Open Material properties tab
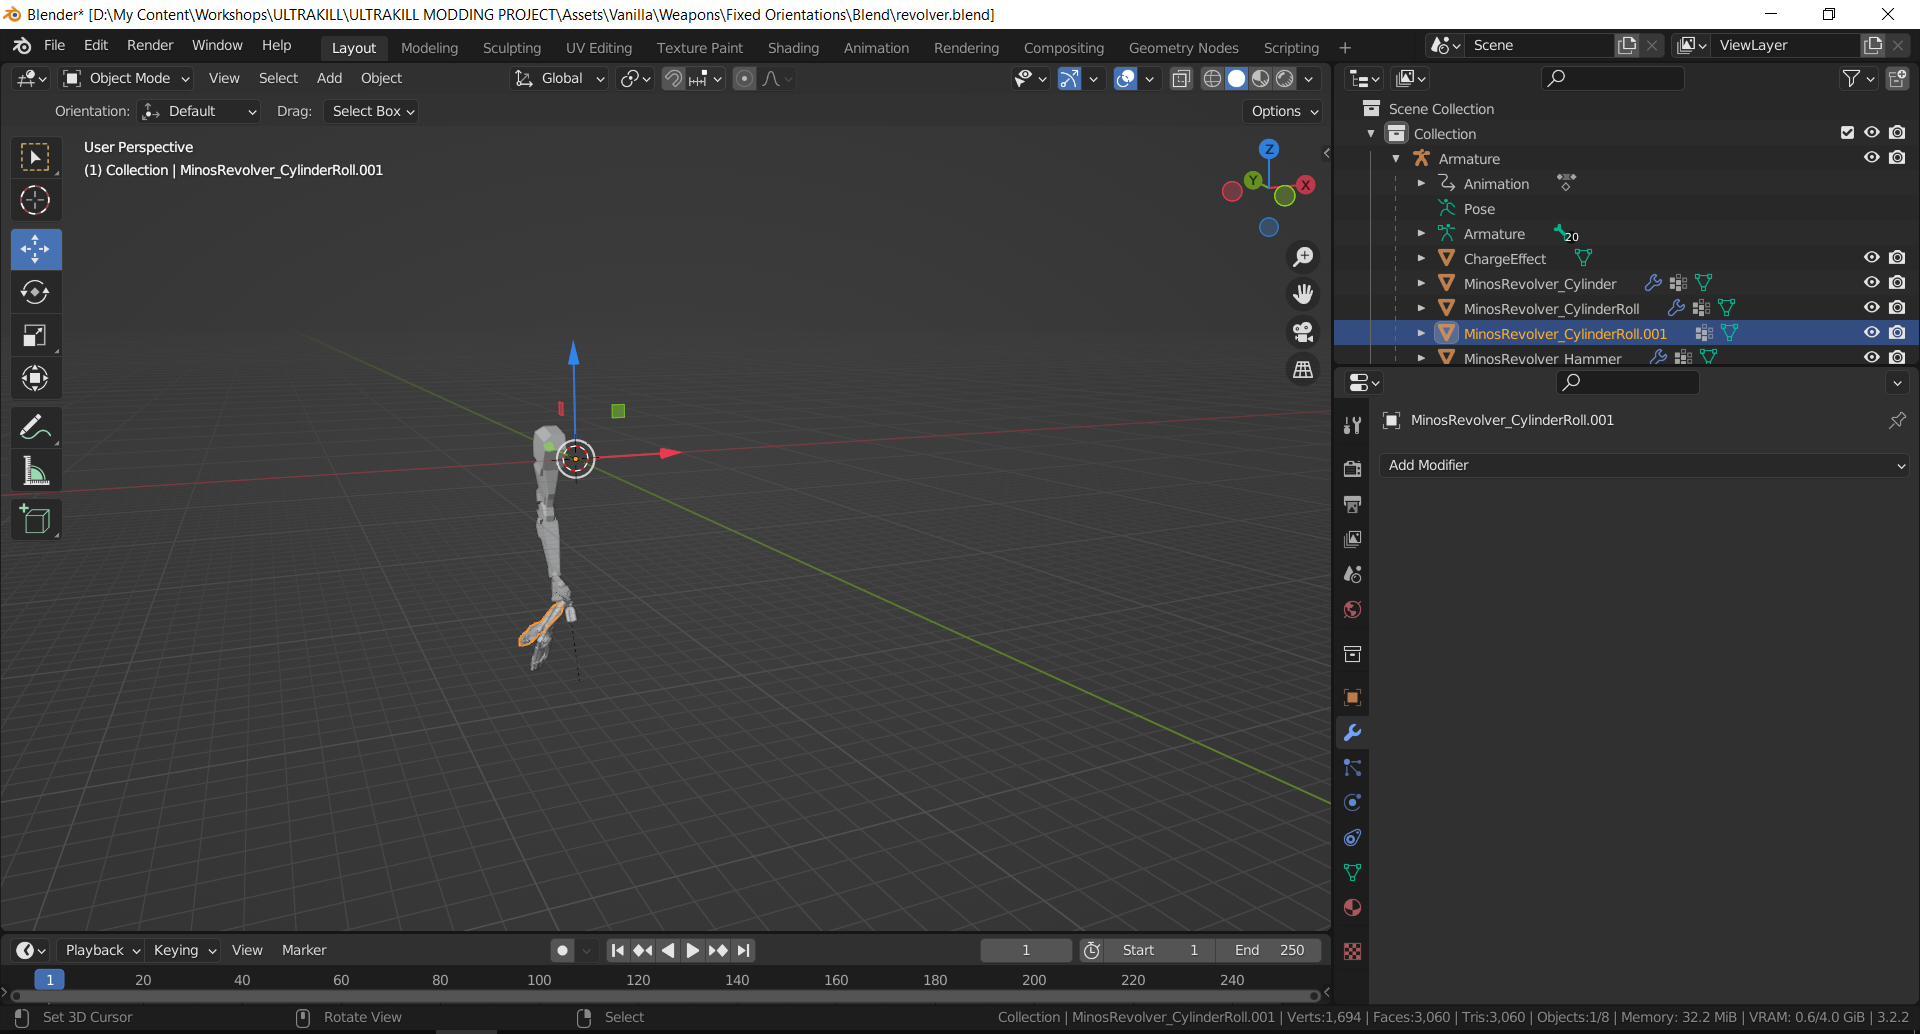Screen dimensions: 1920x1034 click(1352, 908)
